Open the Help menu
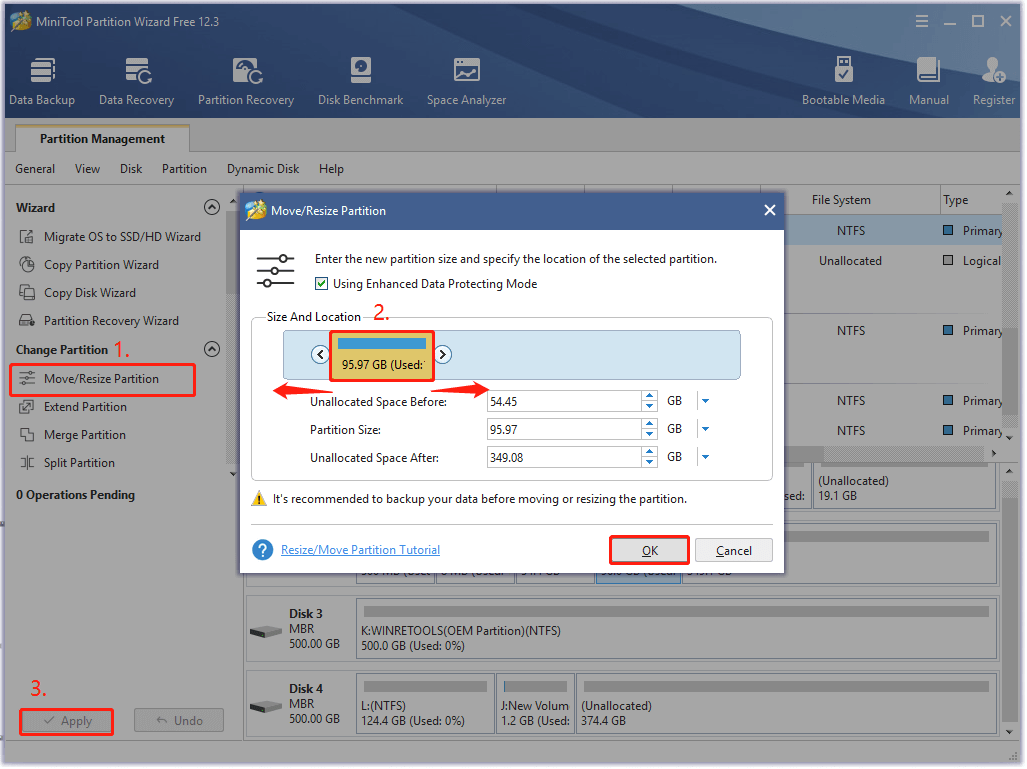 (x=331, y=169)
